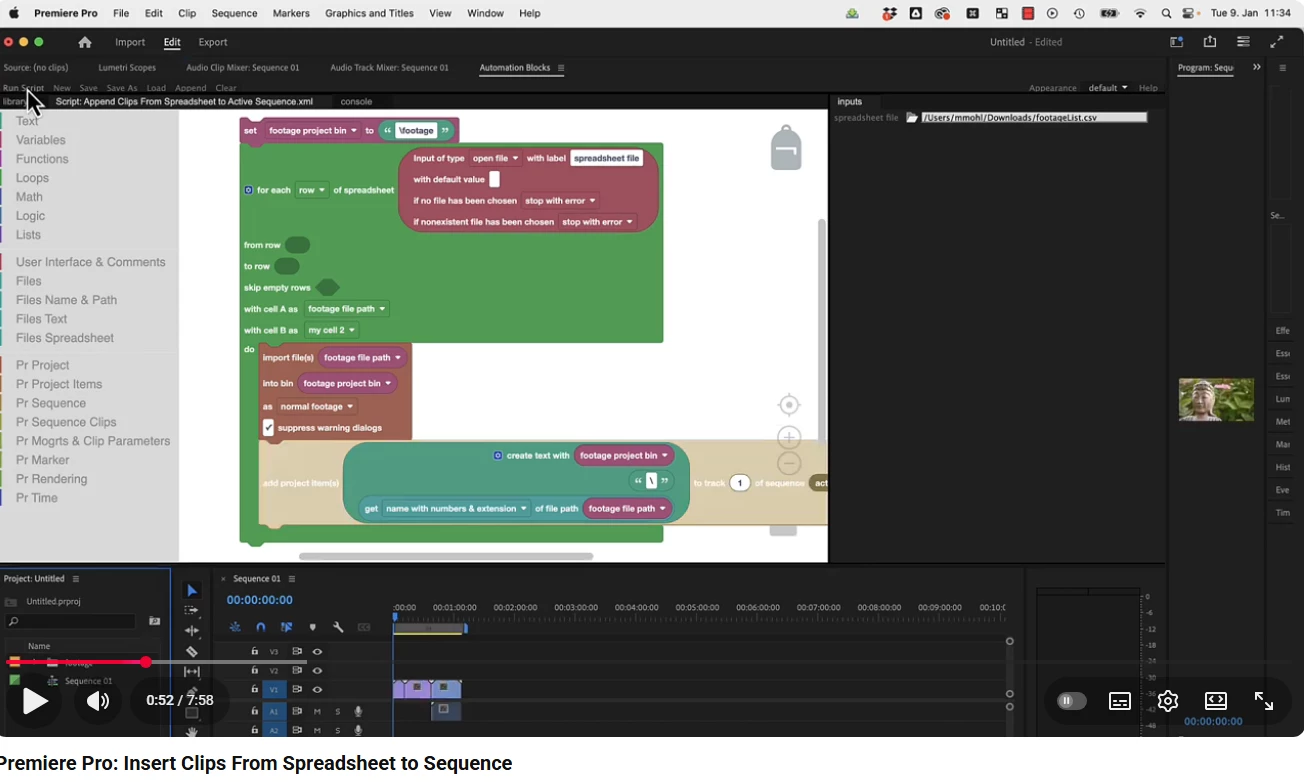Open 'name with numbers & extension' dropdown
Image resolution: width=1308 pixels, height=782 pixels.
point(456,509)
